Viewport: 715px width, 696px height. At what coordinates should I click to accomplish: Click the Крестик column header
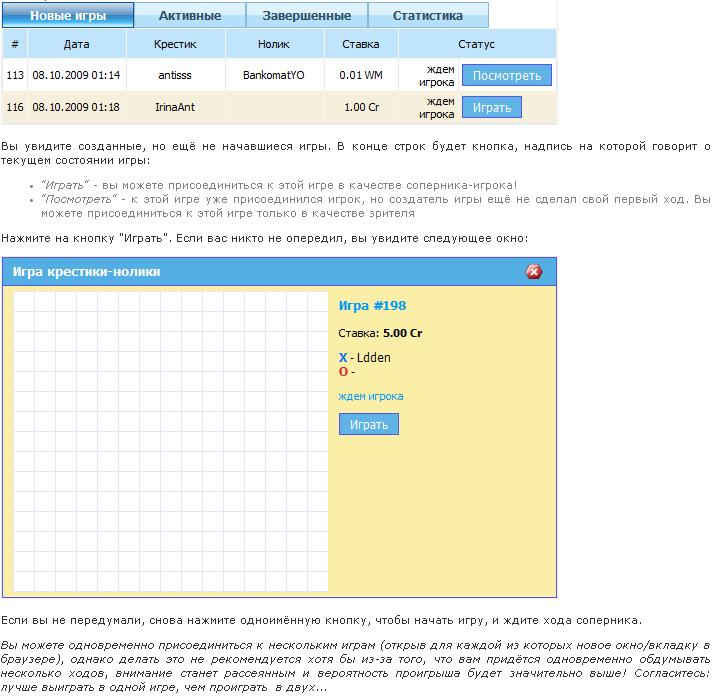[x=175, y=44]
